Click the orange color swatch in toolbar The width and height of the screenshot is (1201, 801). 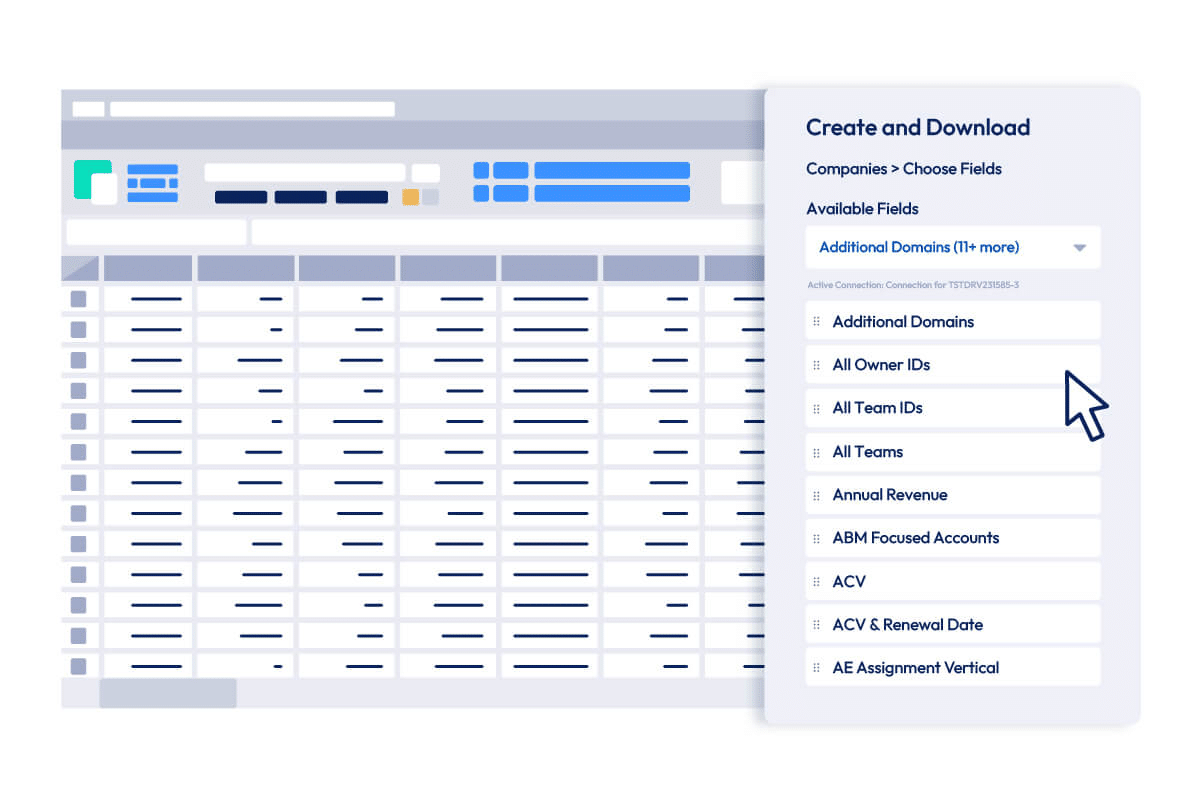pyautogui.click(x=410, y=197)
